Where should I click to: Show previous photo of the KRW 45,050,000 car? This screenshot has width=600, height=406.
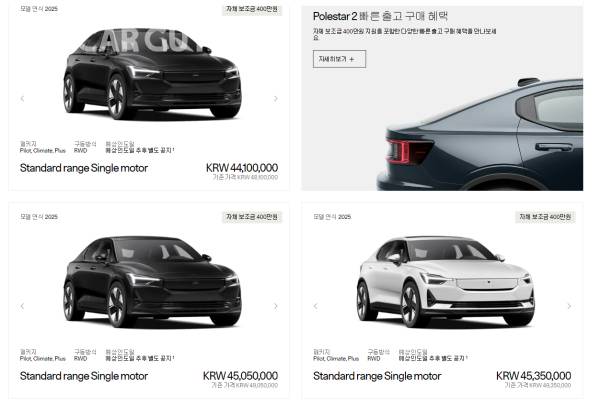click(22, 306)
